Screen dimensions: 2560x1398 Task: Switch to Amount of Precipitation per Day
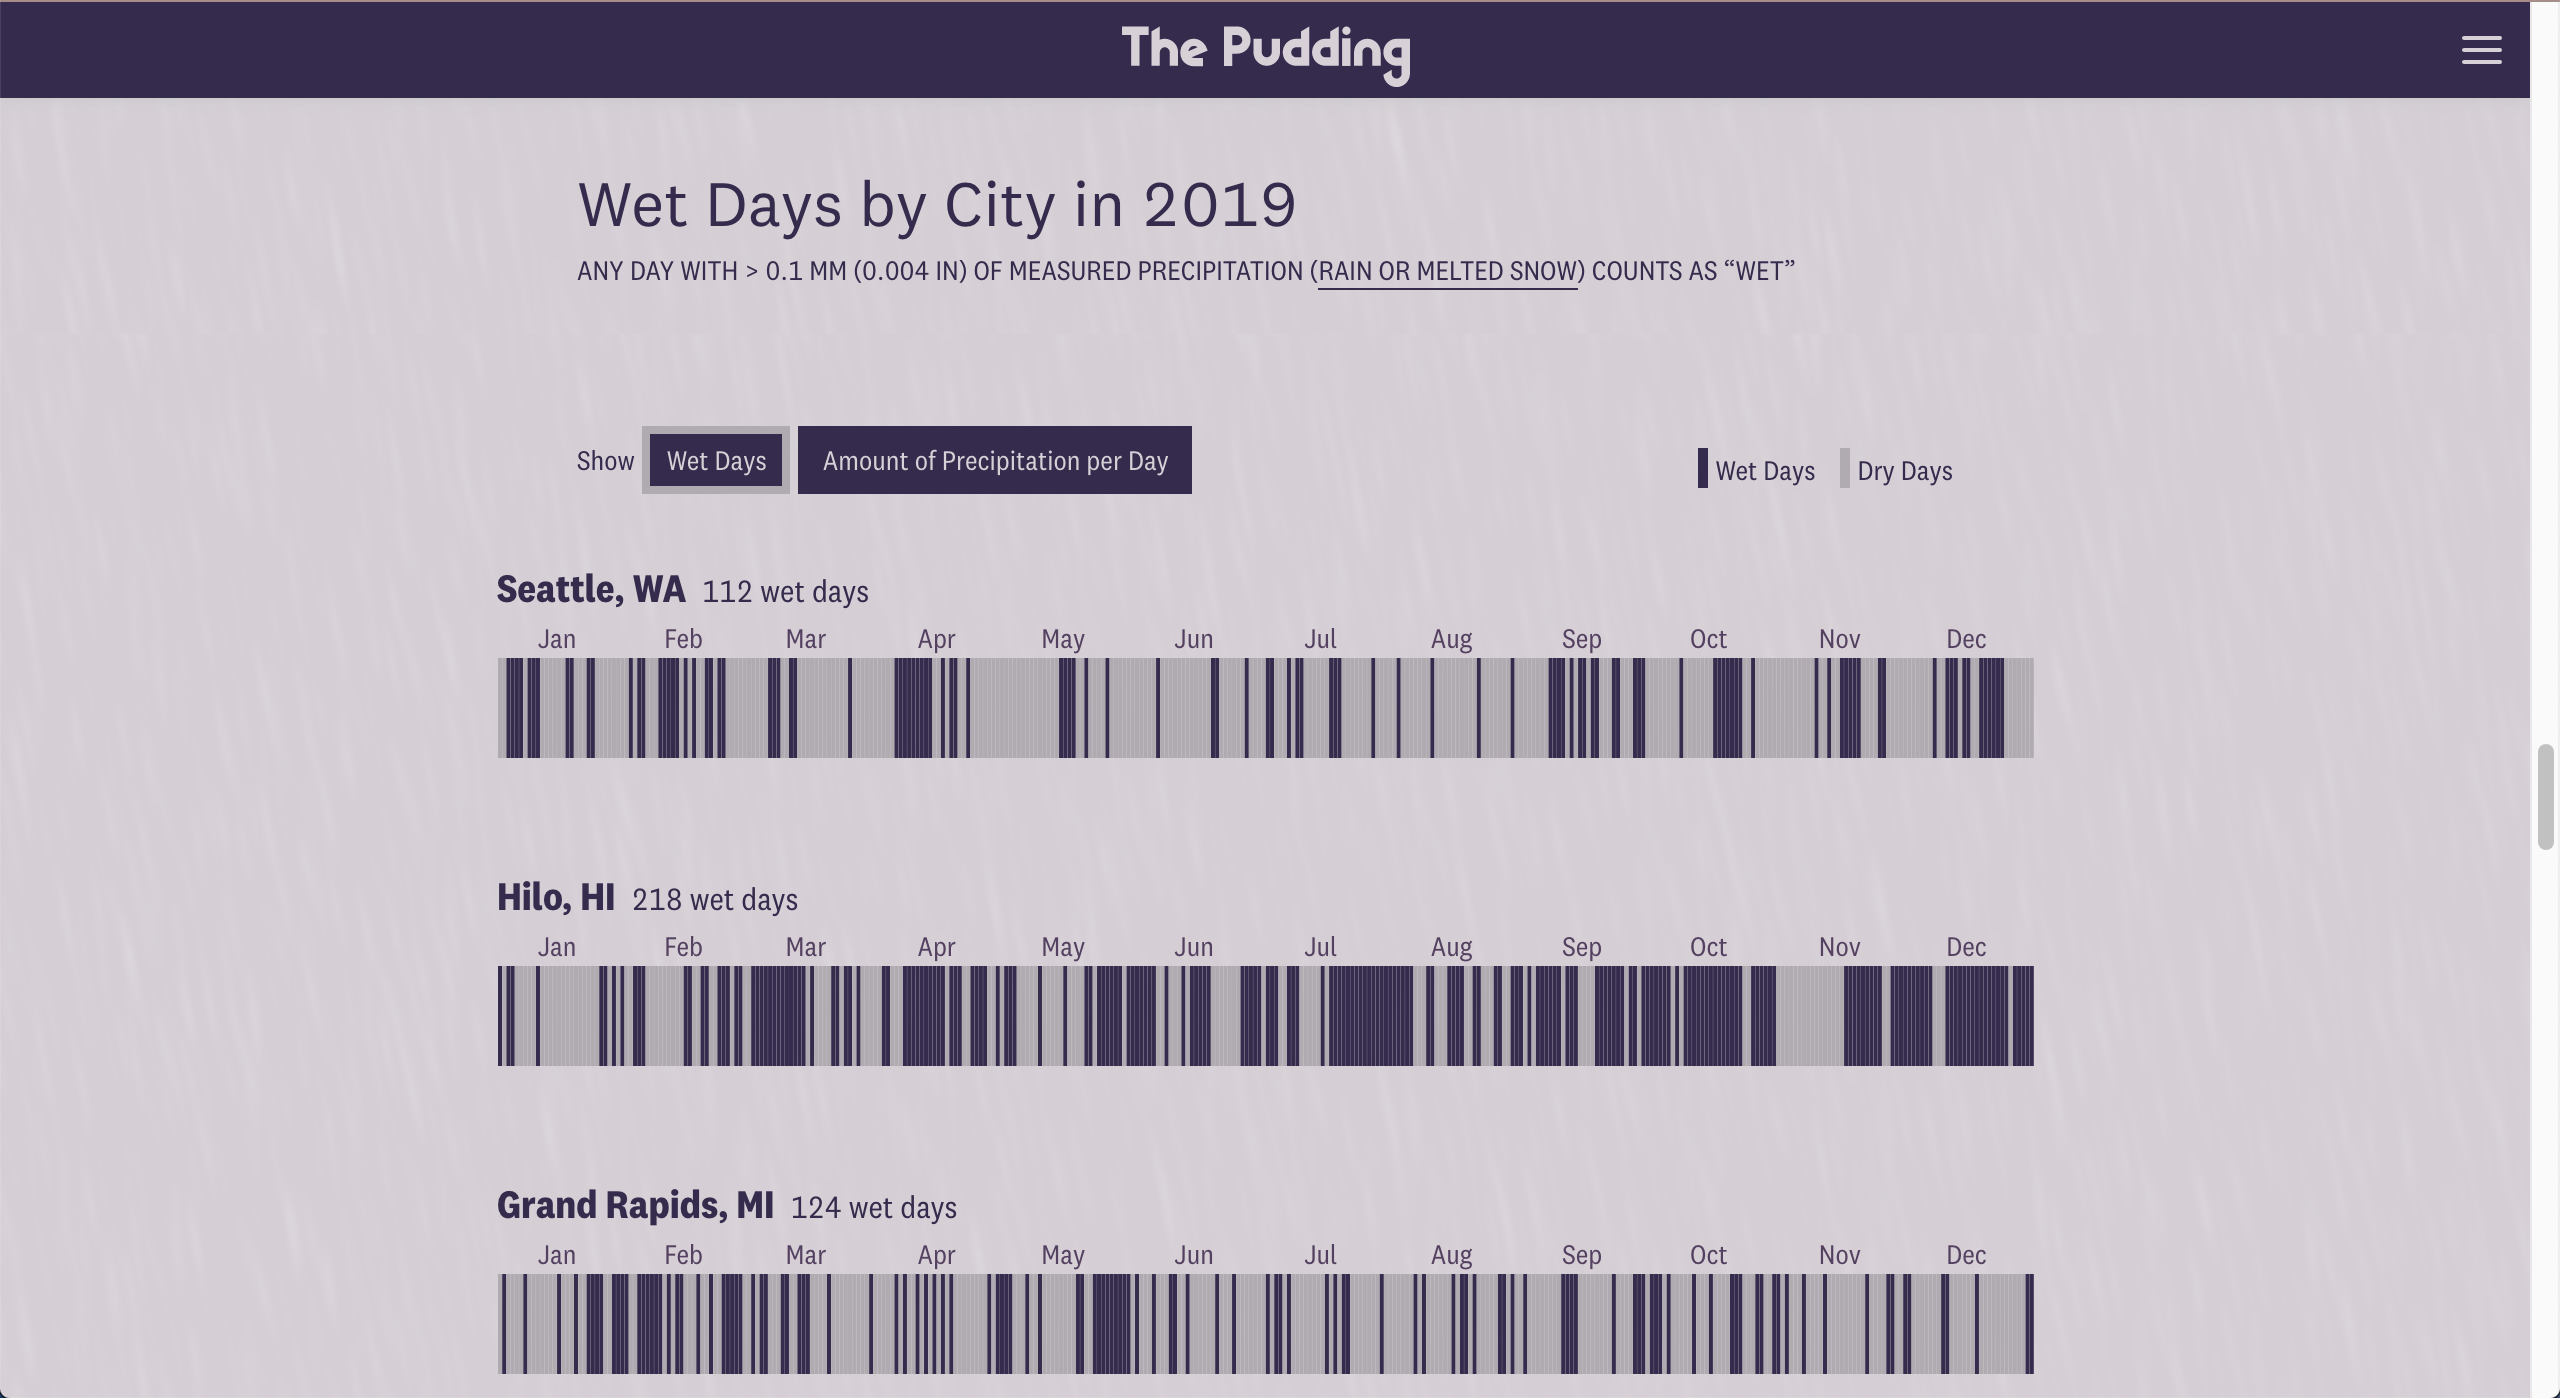995,460
